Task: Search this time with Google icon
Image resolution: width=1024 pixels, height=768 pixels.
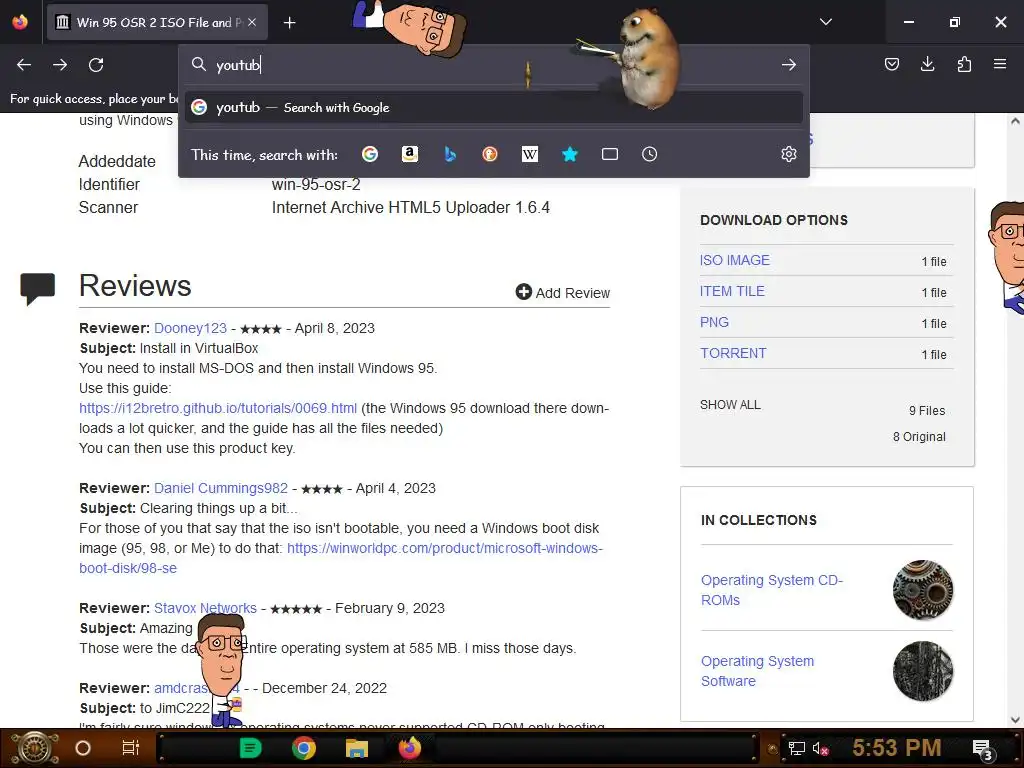Action: click(x=370, y=154)
